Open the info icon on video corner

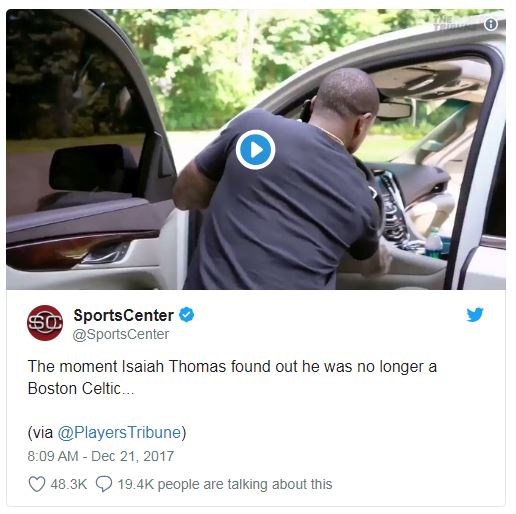click(491, 24)
